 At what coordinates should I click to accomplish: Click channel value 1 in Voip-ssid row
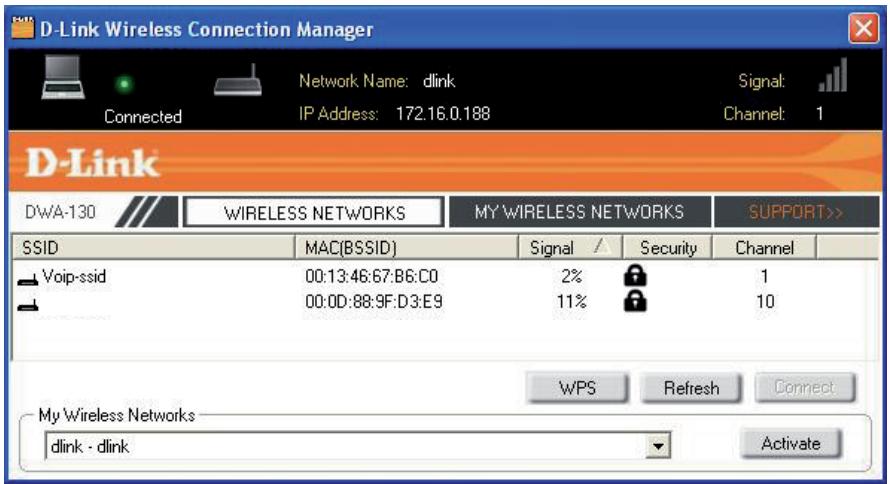pos(765,276)
